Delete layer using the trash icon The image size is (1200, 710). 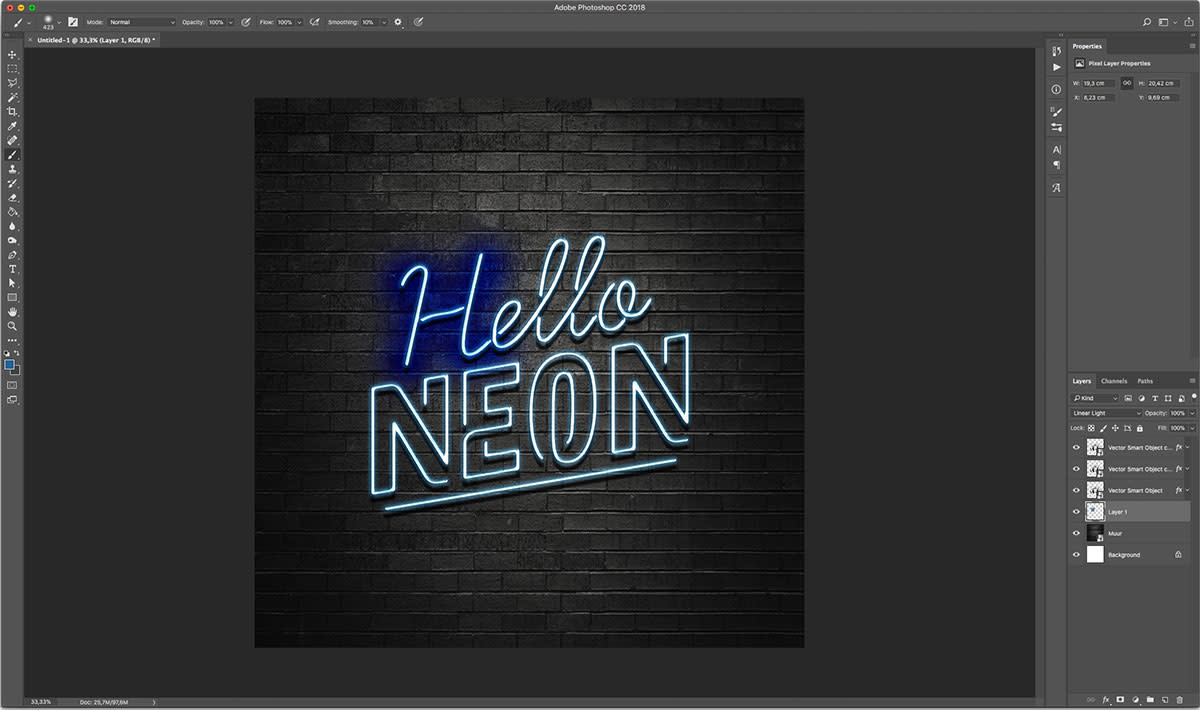(1180, 699)
